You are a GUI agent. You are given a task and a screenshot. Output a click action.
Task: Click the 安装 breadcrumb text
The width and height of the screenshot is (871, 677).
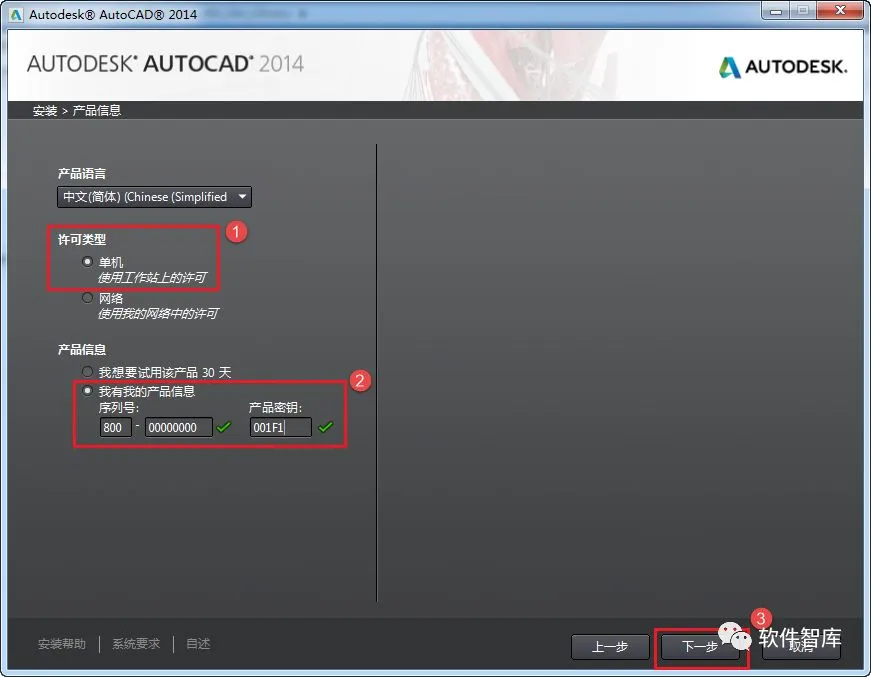pyautogui.click(x=44, y=111)
